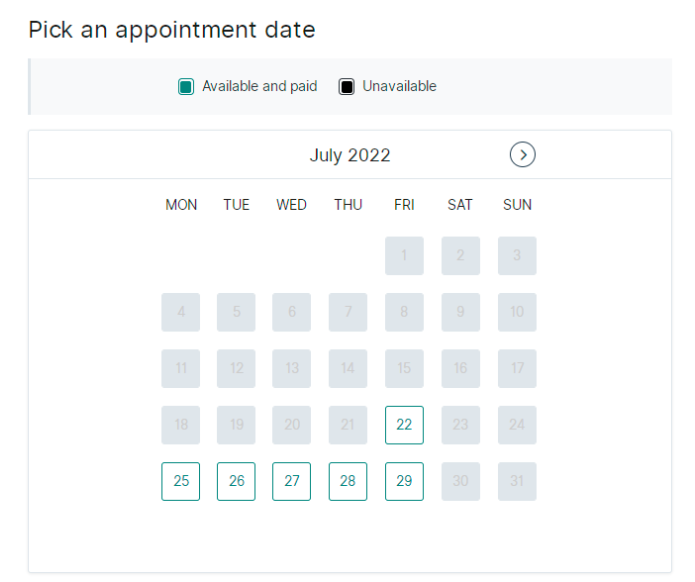This screenshot has width=695, height=582.
Task: Go to next month with arrow icon
Action: click(523, 155)
